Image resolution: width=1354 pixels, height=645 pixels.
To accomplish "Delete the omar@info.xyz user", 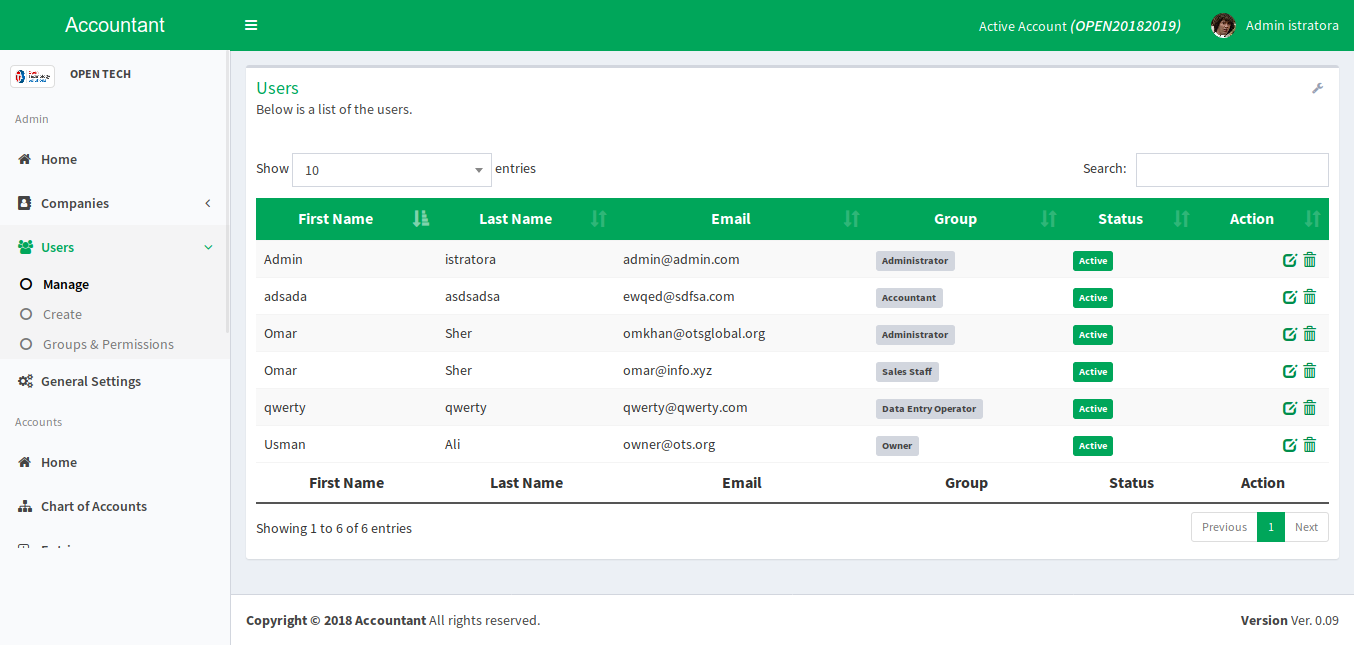I will [x=1310, y=371].
